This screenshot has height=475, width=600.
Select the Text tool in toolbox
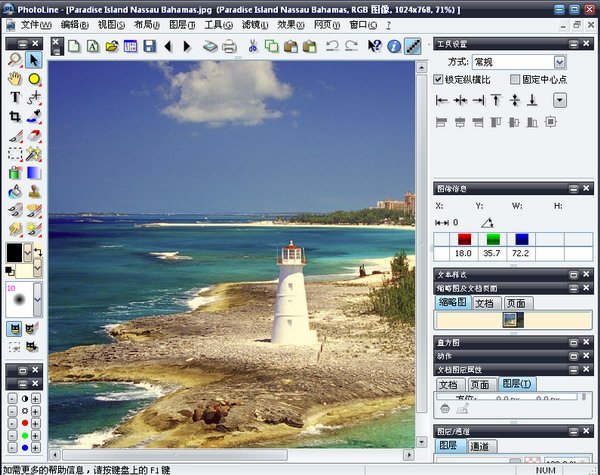coord(15,97)
